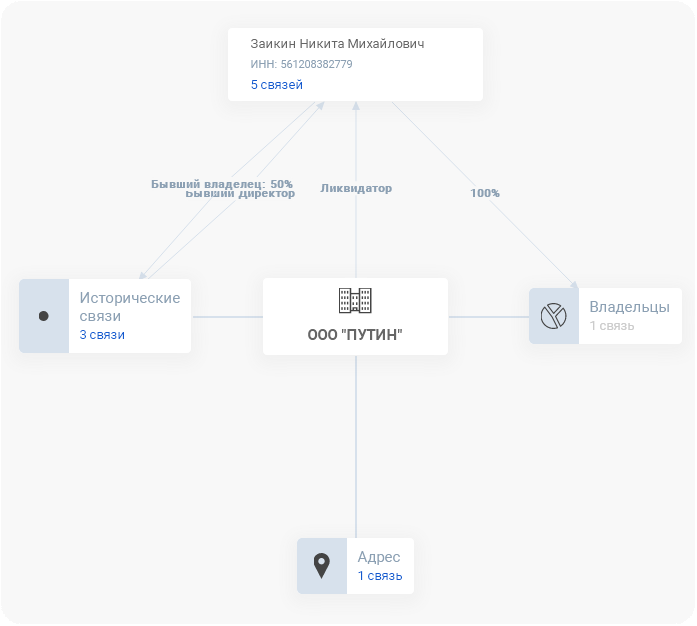Screen dimensions: 697x626
Task: Open the "3 связи" link under Исторические связи
Action: [102, 335]
